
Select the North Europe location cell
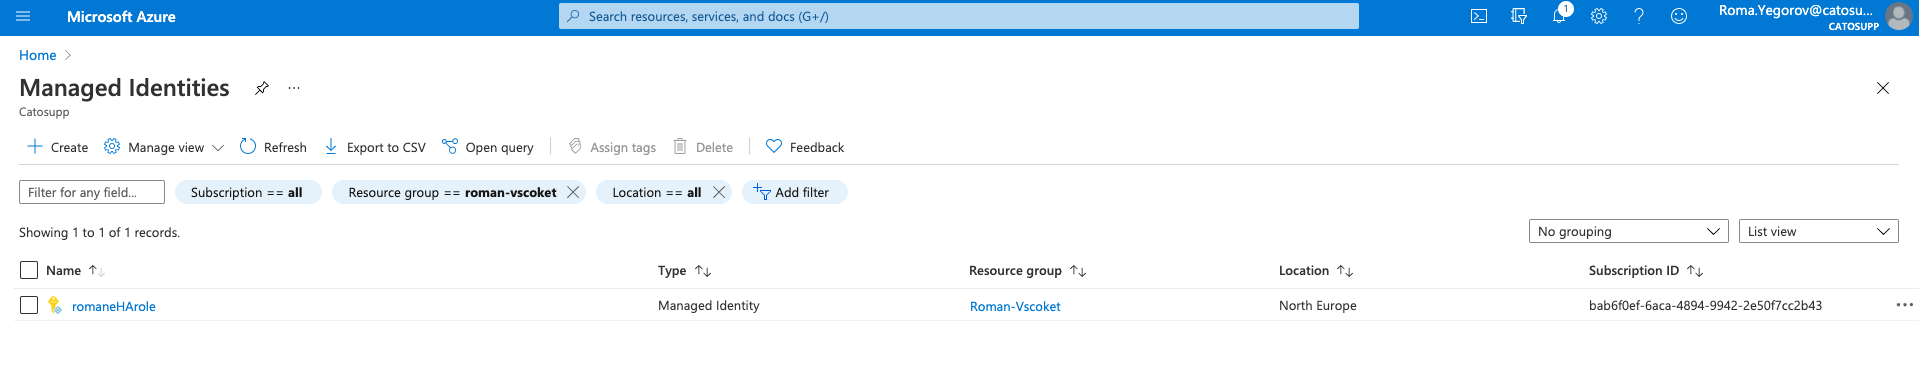click(x=1318, y=305)
